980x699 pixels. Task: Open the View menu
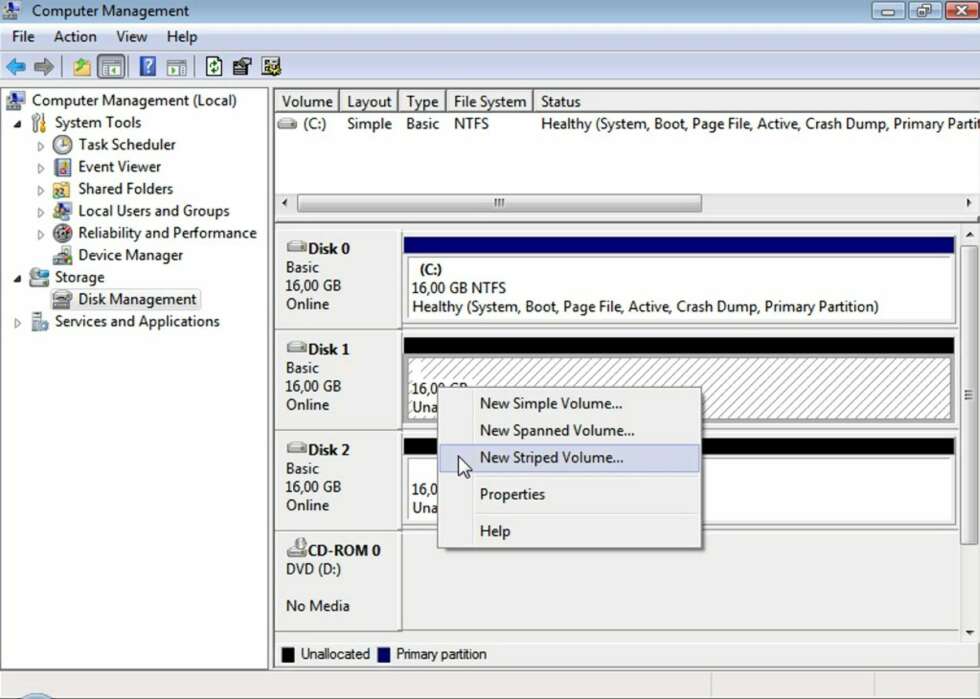point(131,37)
